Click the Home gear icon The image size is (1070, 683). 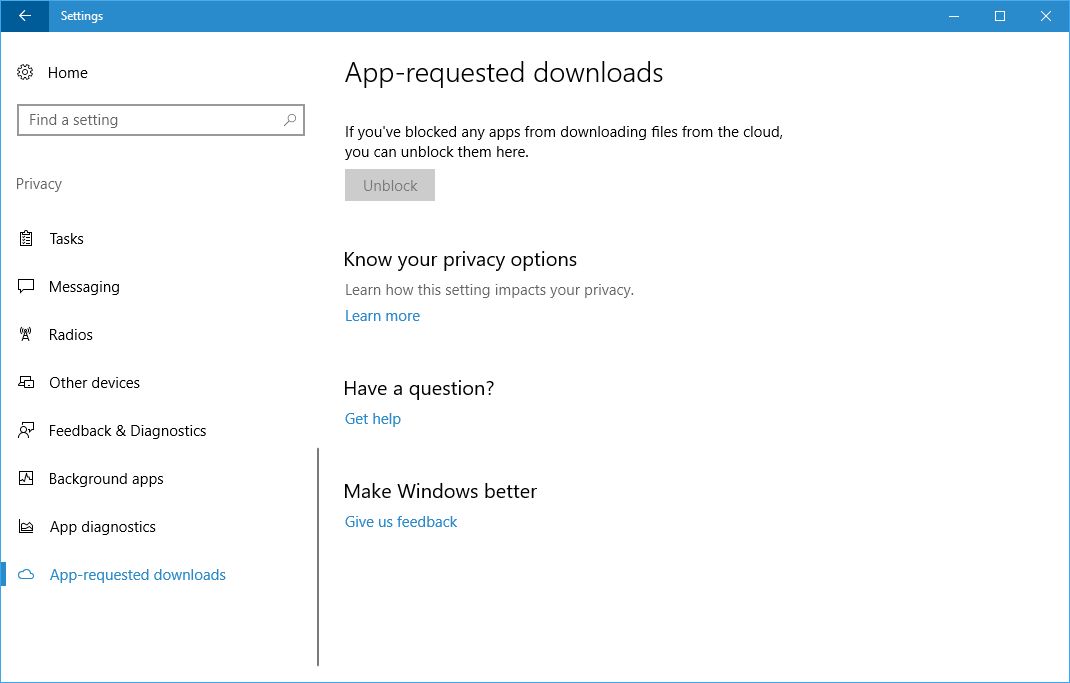(25, 72)
